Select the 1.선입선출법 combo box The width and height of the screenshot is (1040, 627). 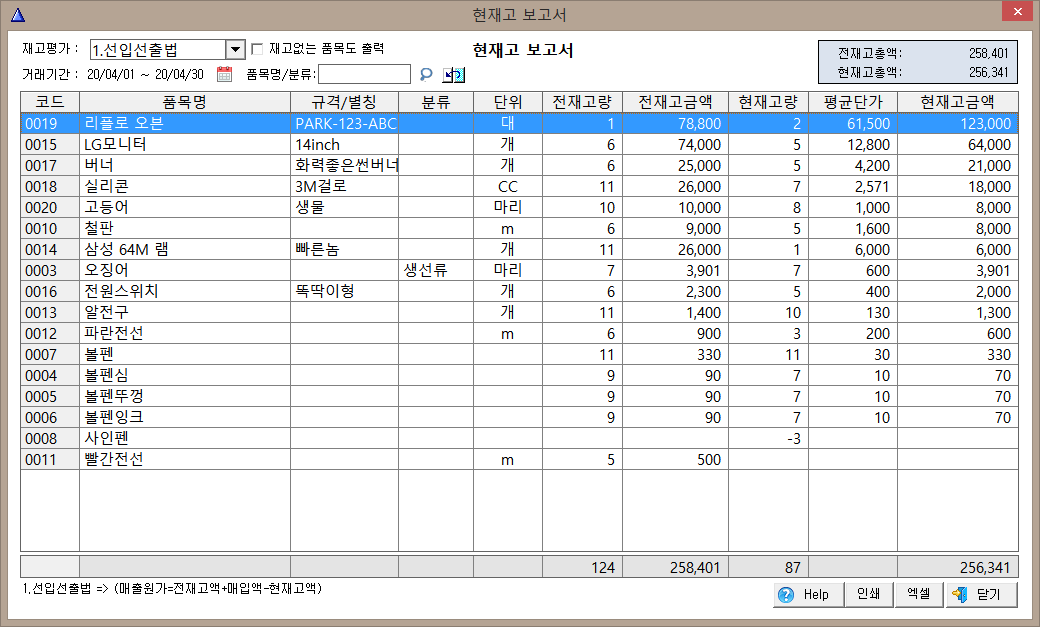click(167, 50)
